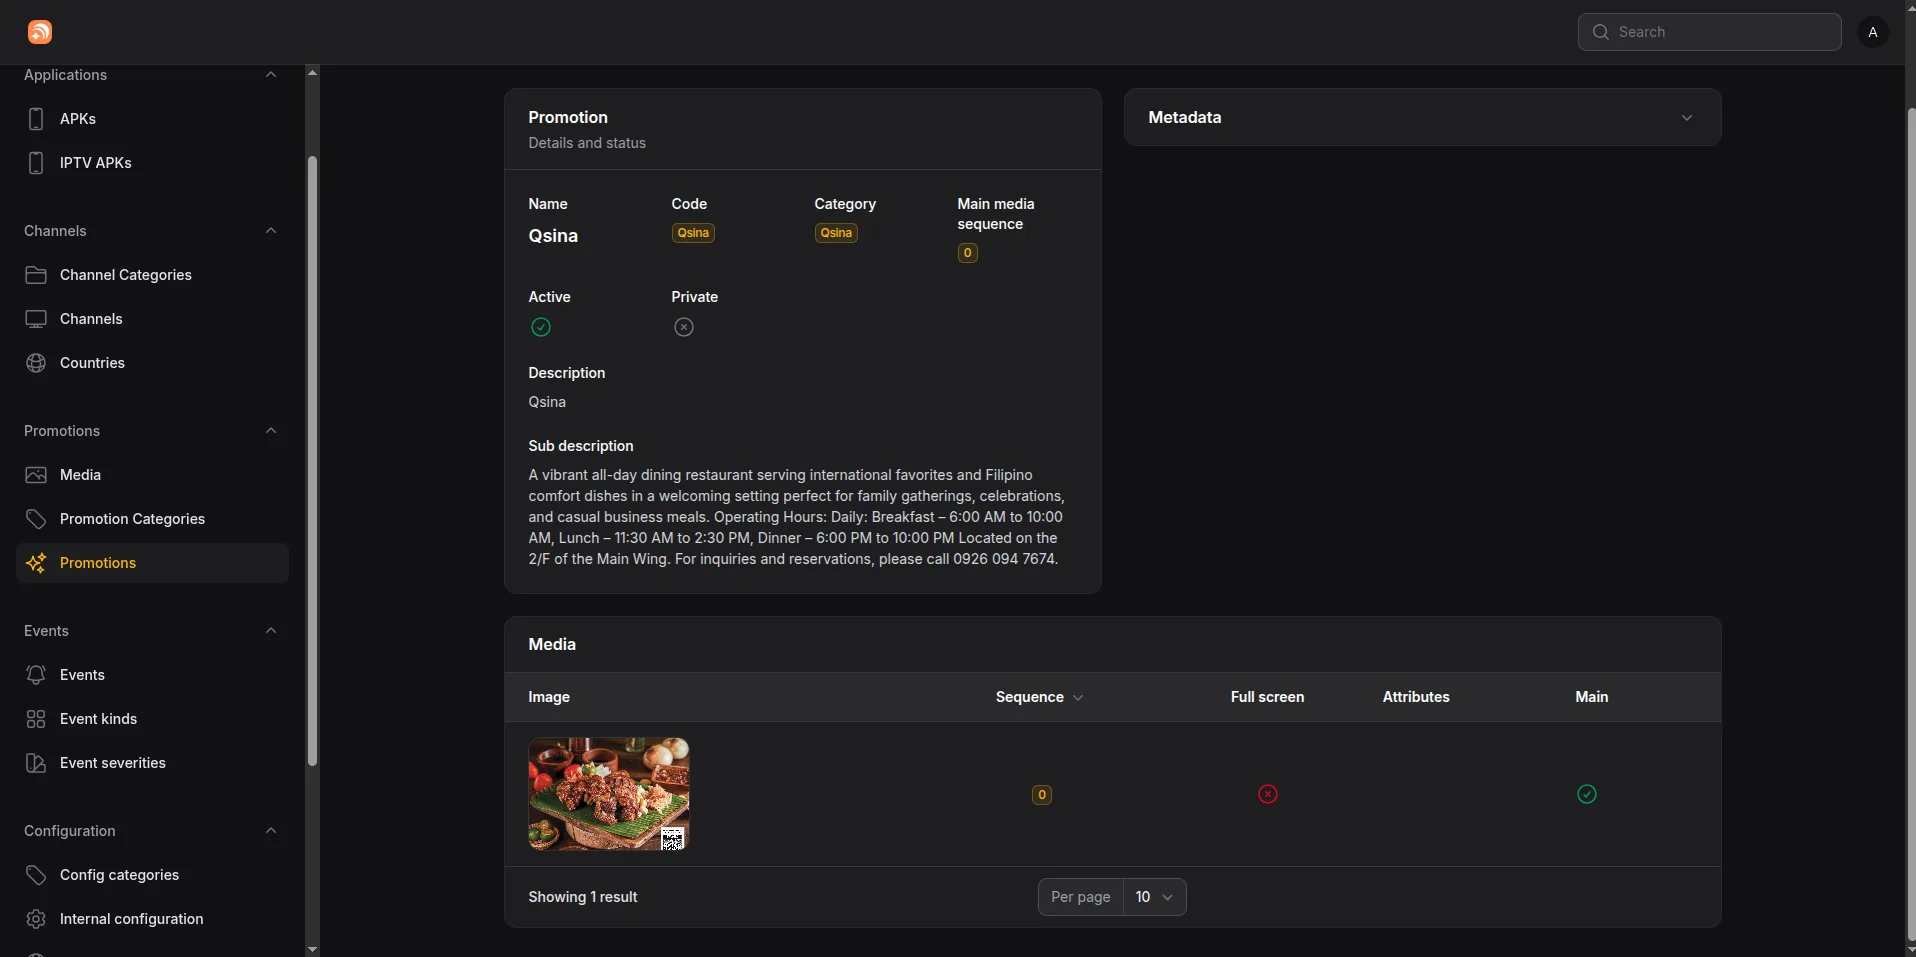This screenshot has height=957, width=1916.
Task: Open the user avatar A button
Action: click(x=1873, y=32)
